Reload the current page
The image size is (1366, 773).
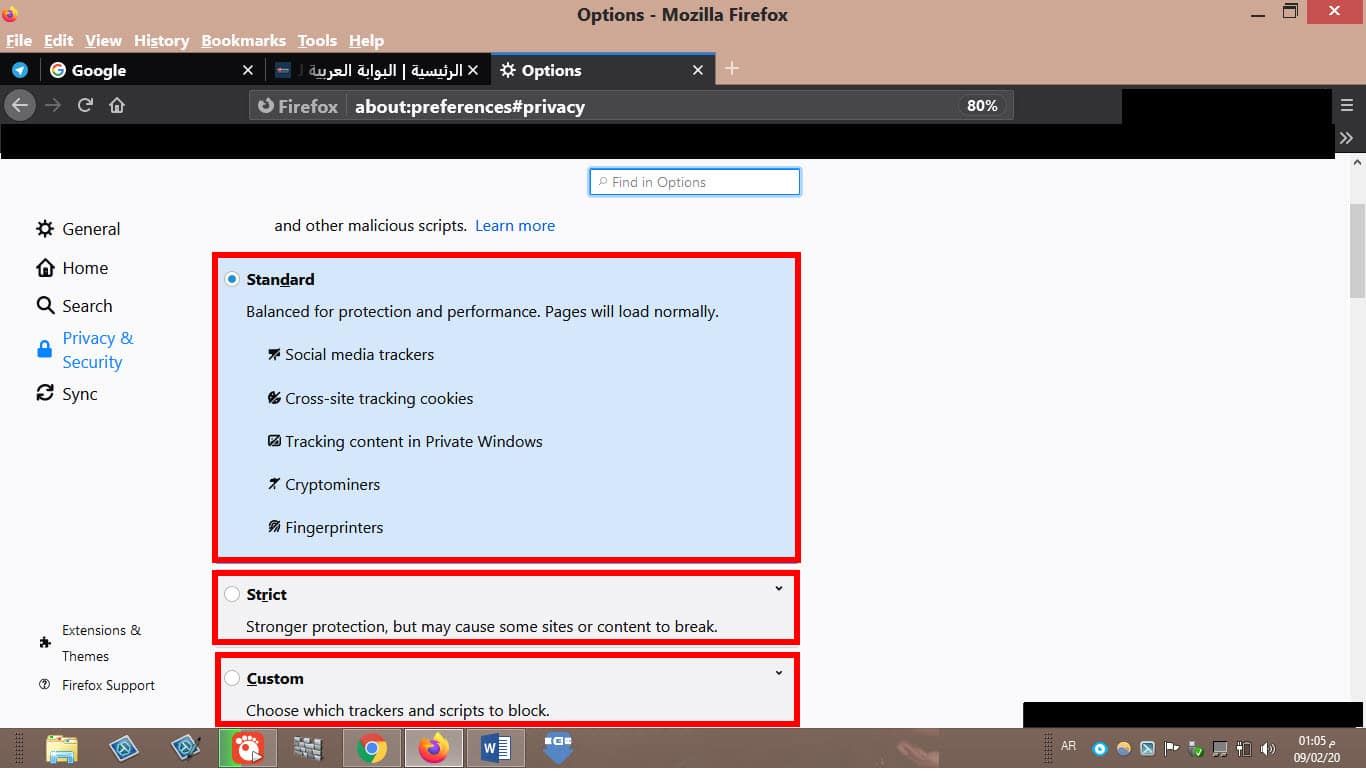[85, 105]
